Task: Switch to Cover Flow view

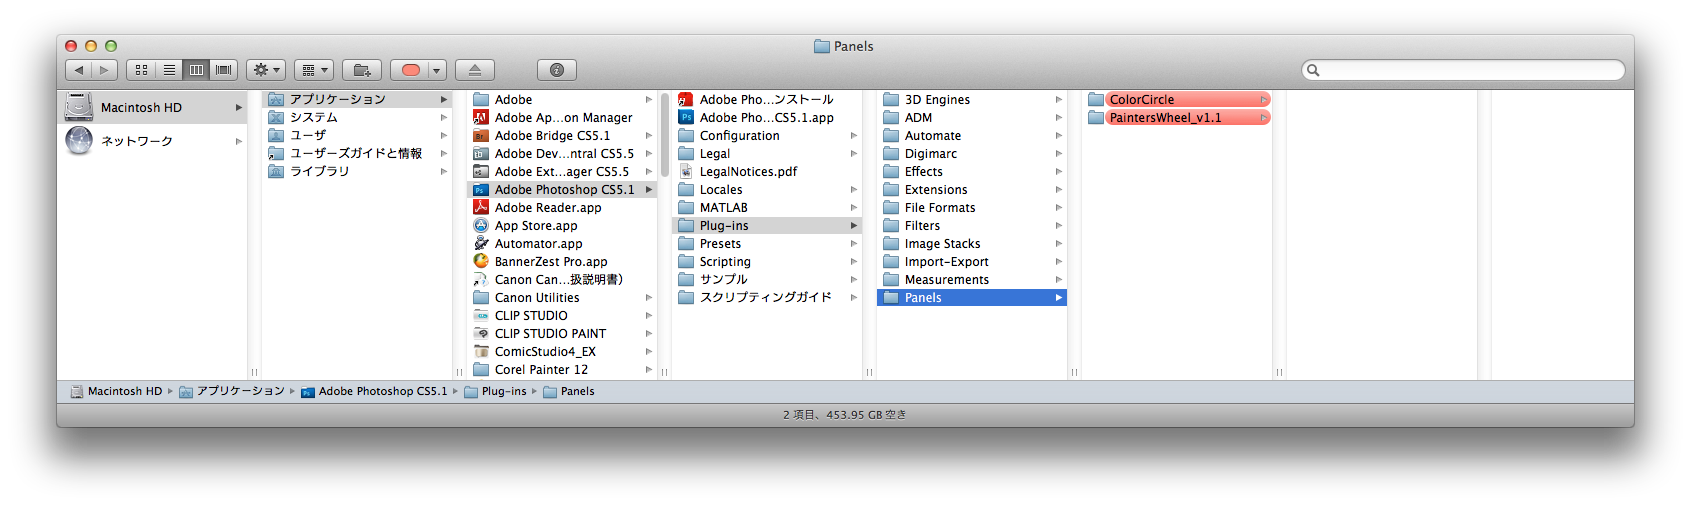Action: [224, 70]
